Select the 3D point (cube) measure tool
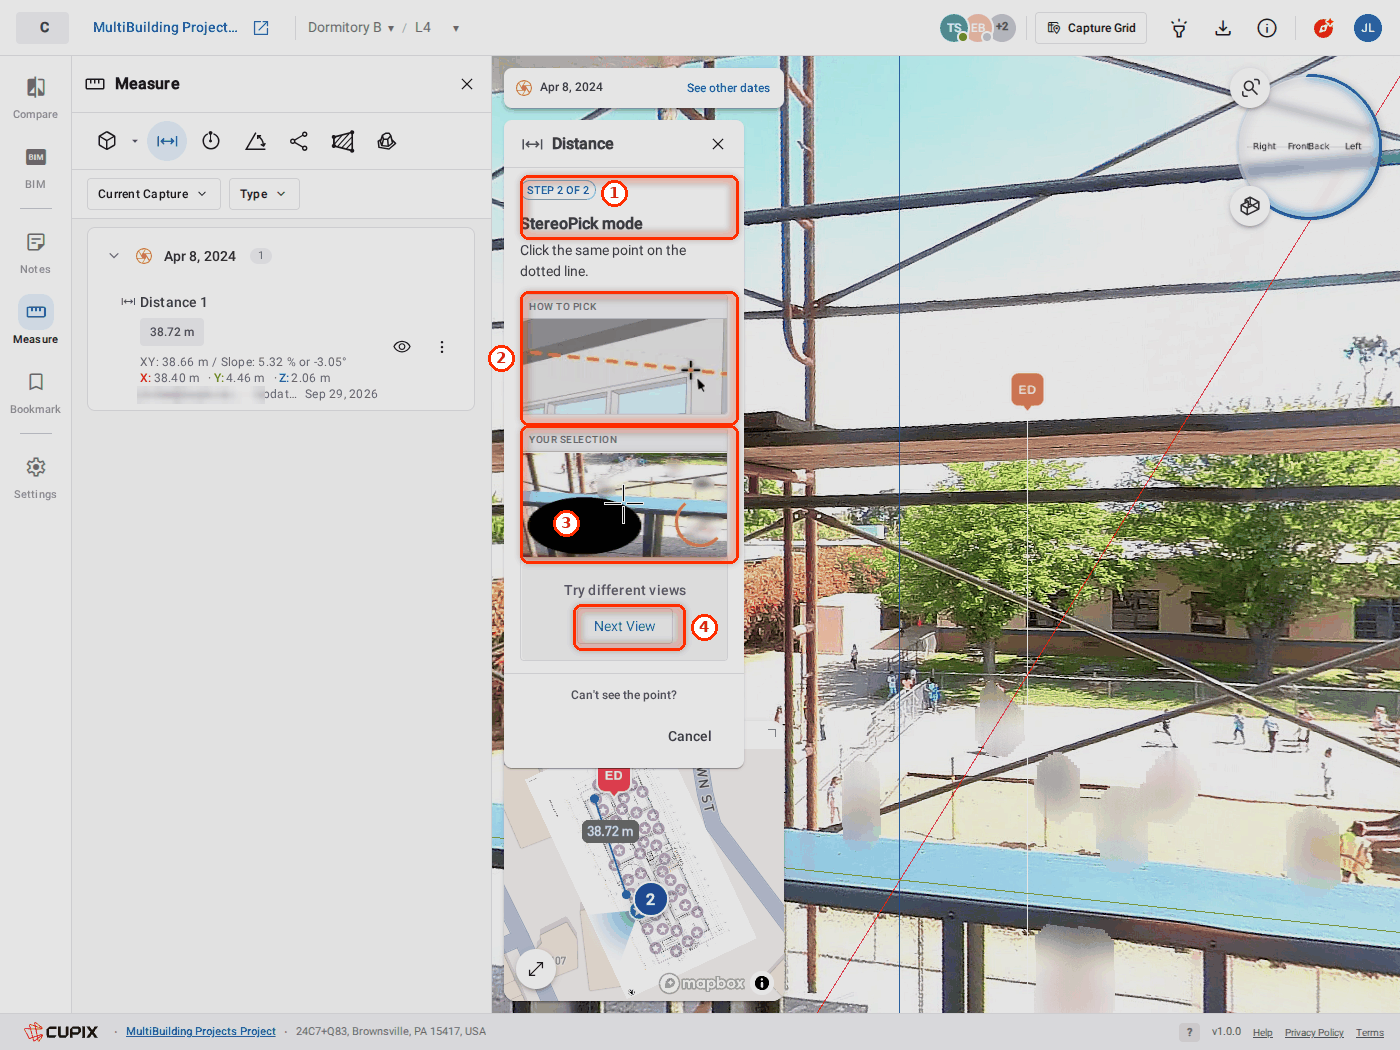Image resolution: width=1400 pixels, height=1050 pixels. coord(107,141)
